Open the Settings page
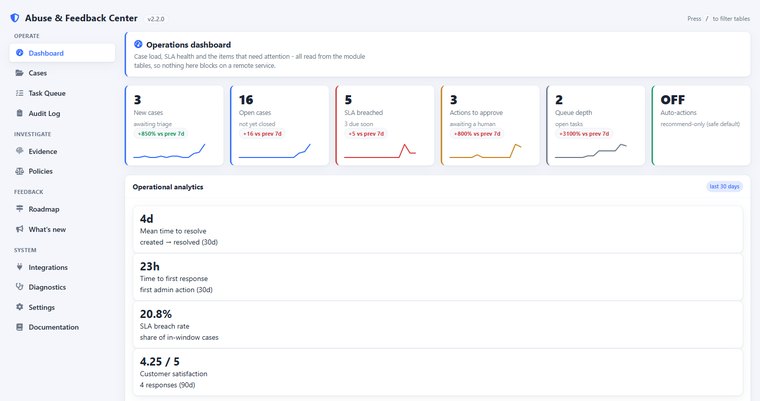 [x=62, y=307]
